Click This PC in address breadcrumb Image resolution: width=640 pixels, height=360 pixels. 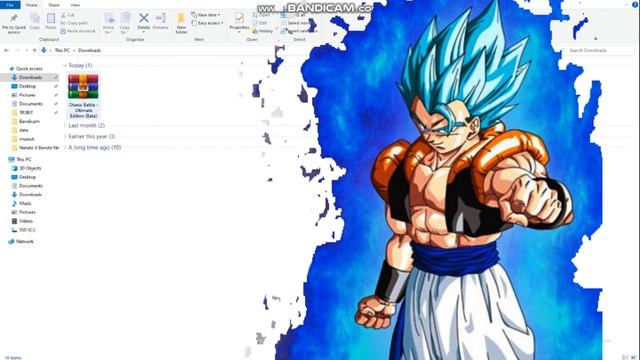62,50
